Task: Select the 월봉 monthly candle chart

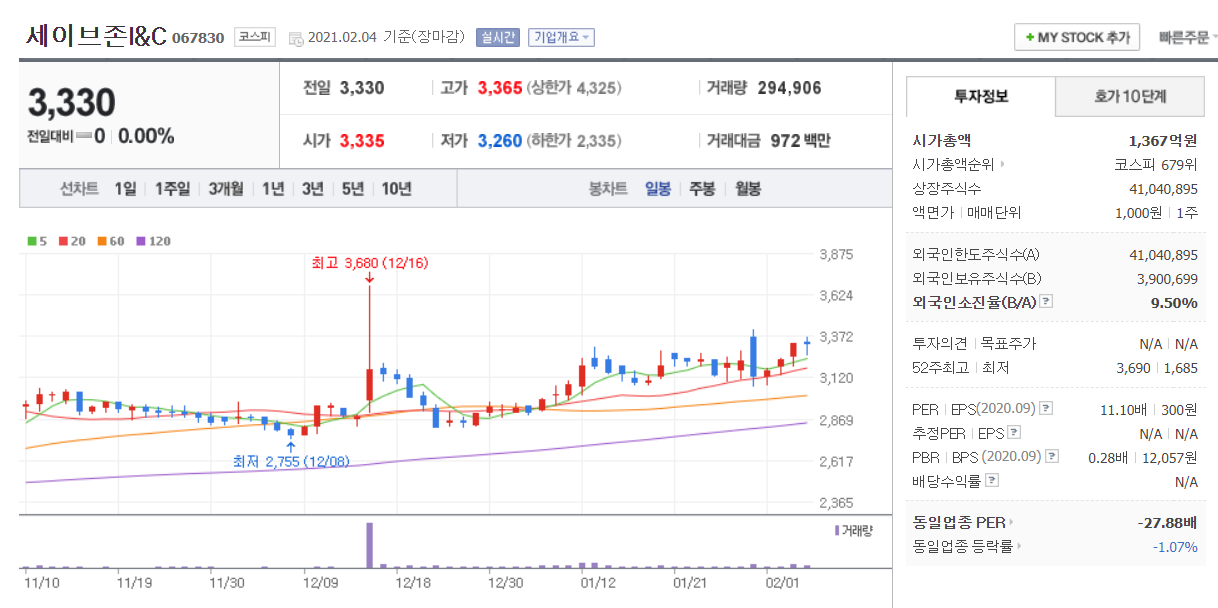Action: 747,188
